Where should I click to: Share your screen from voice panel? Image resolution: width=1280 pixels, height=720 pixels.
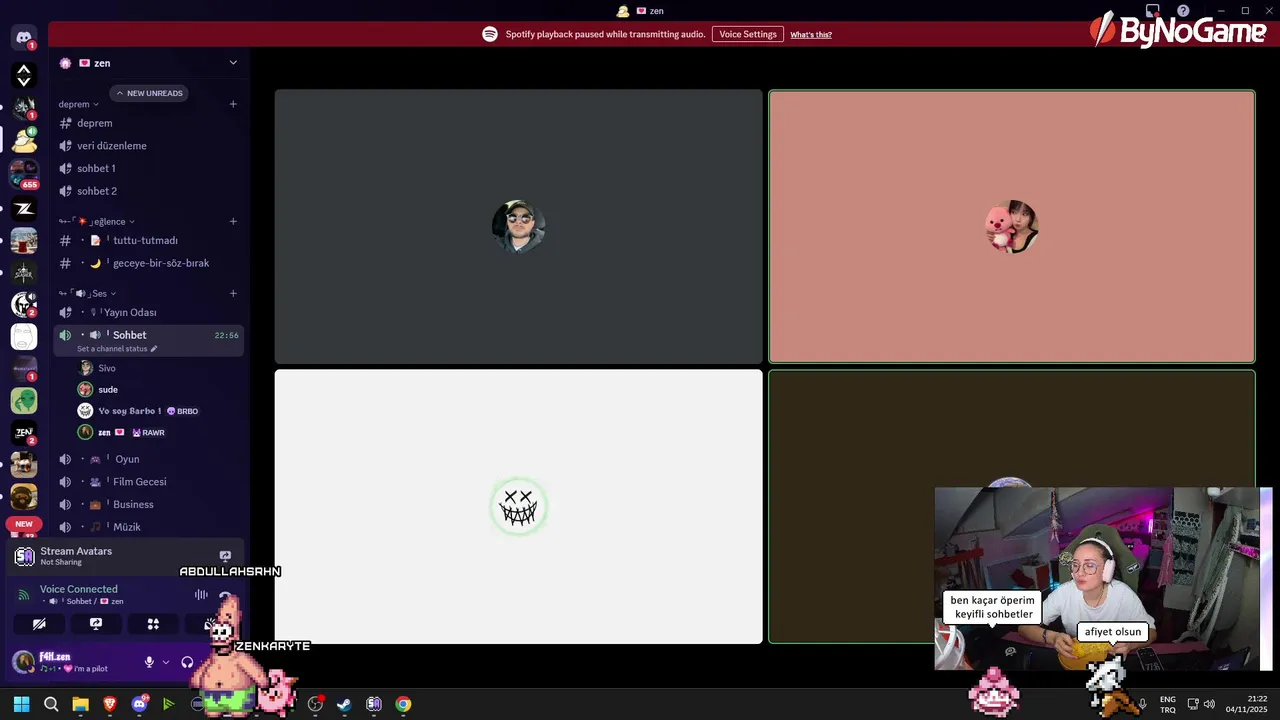coord(96,624)
